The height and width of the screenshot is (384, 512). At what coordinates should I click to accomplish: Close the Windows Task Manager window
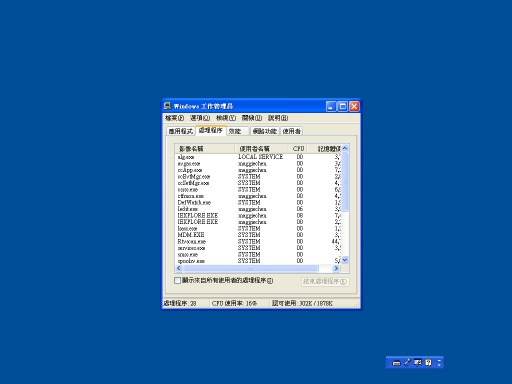(x=354, y=106)
